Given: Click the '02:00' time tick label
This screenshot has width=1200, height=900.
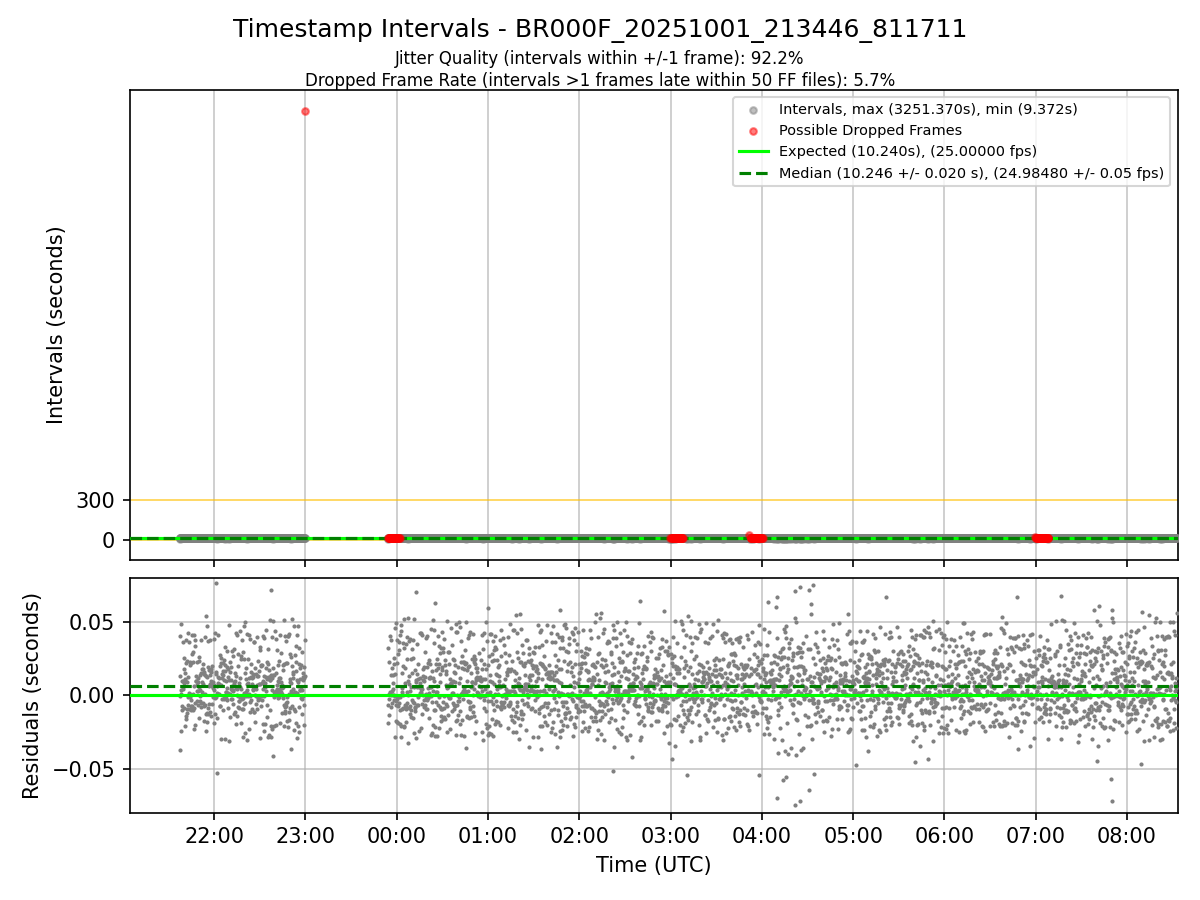Looking at the screenshot, I should point(579,836).
